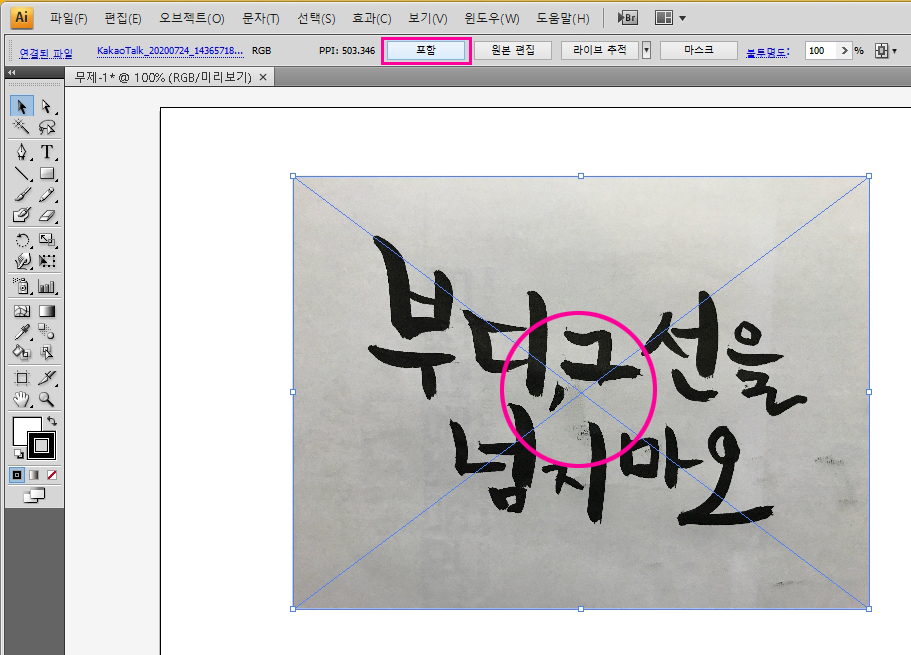This screenshot has height=655, width=911.
Task: Close the 무제-1 document tab
Action: point(263,77)
